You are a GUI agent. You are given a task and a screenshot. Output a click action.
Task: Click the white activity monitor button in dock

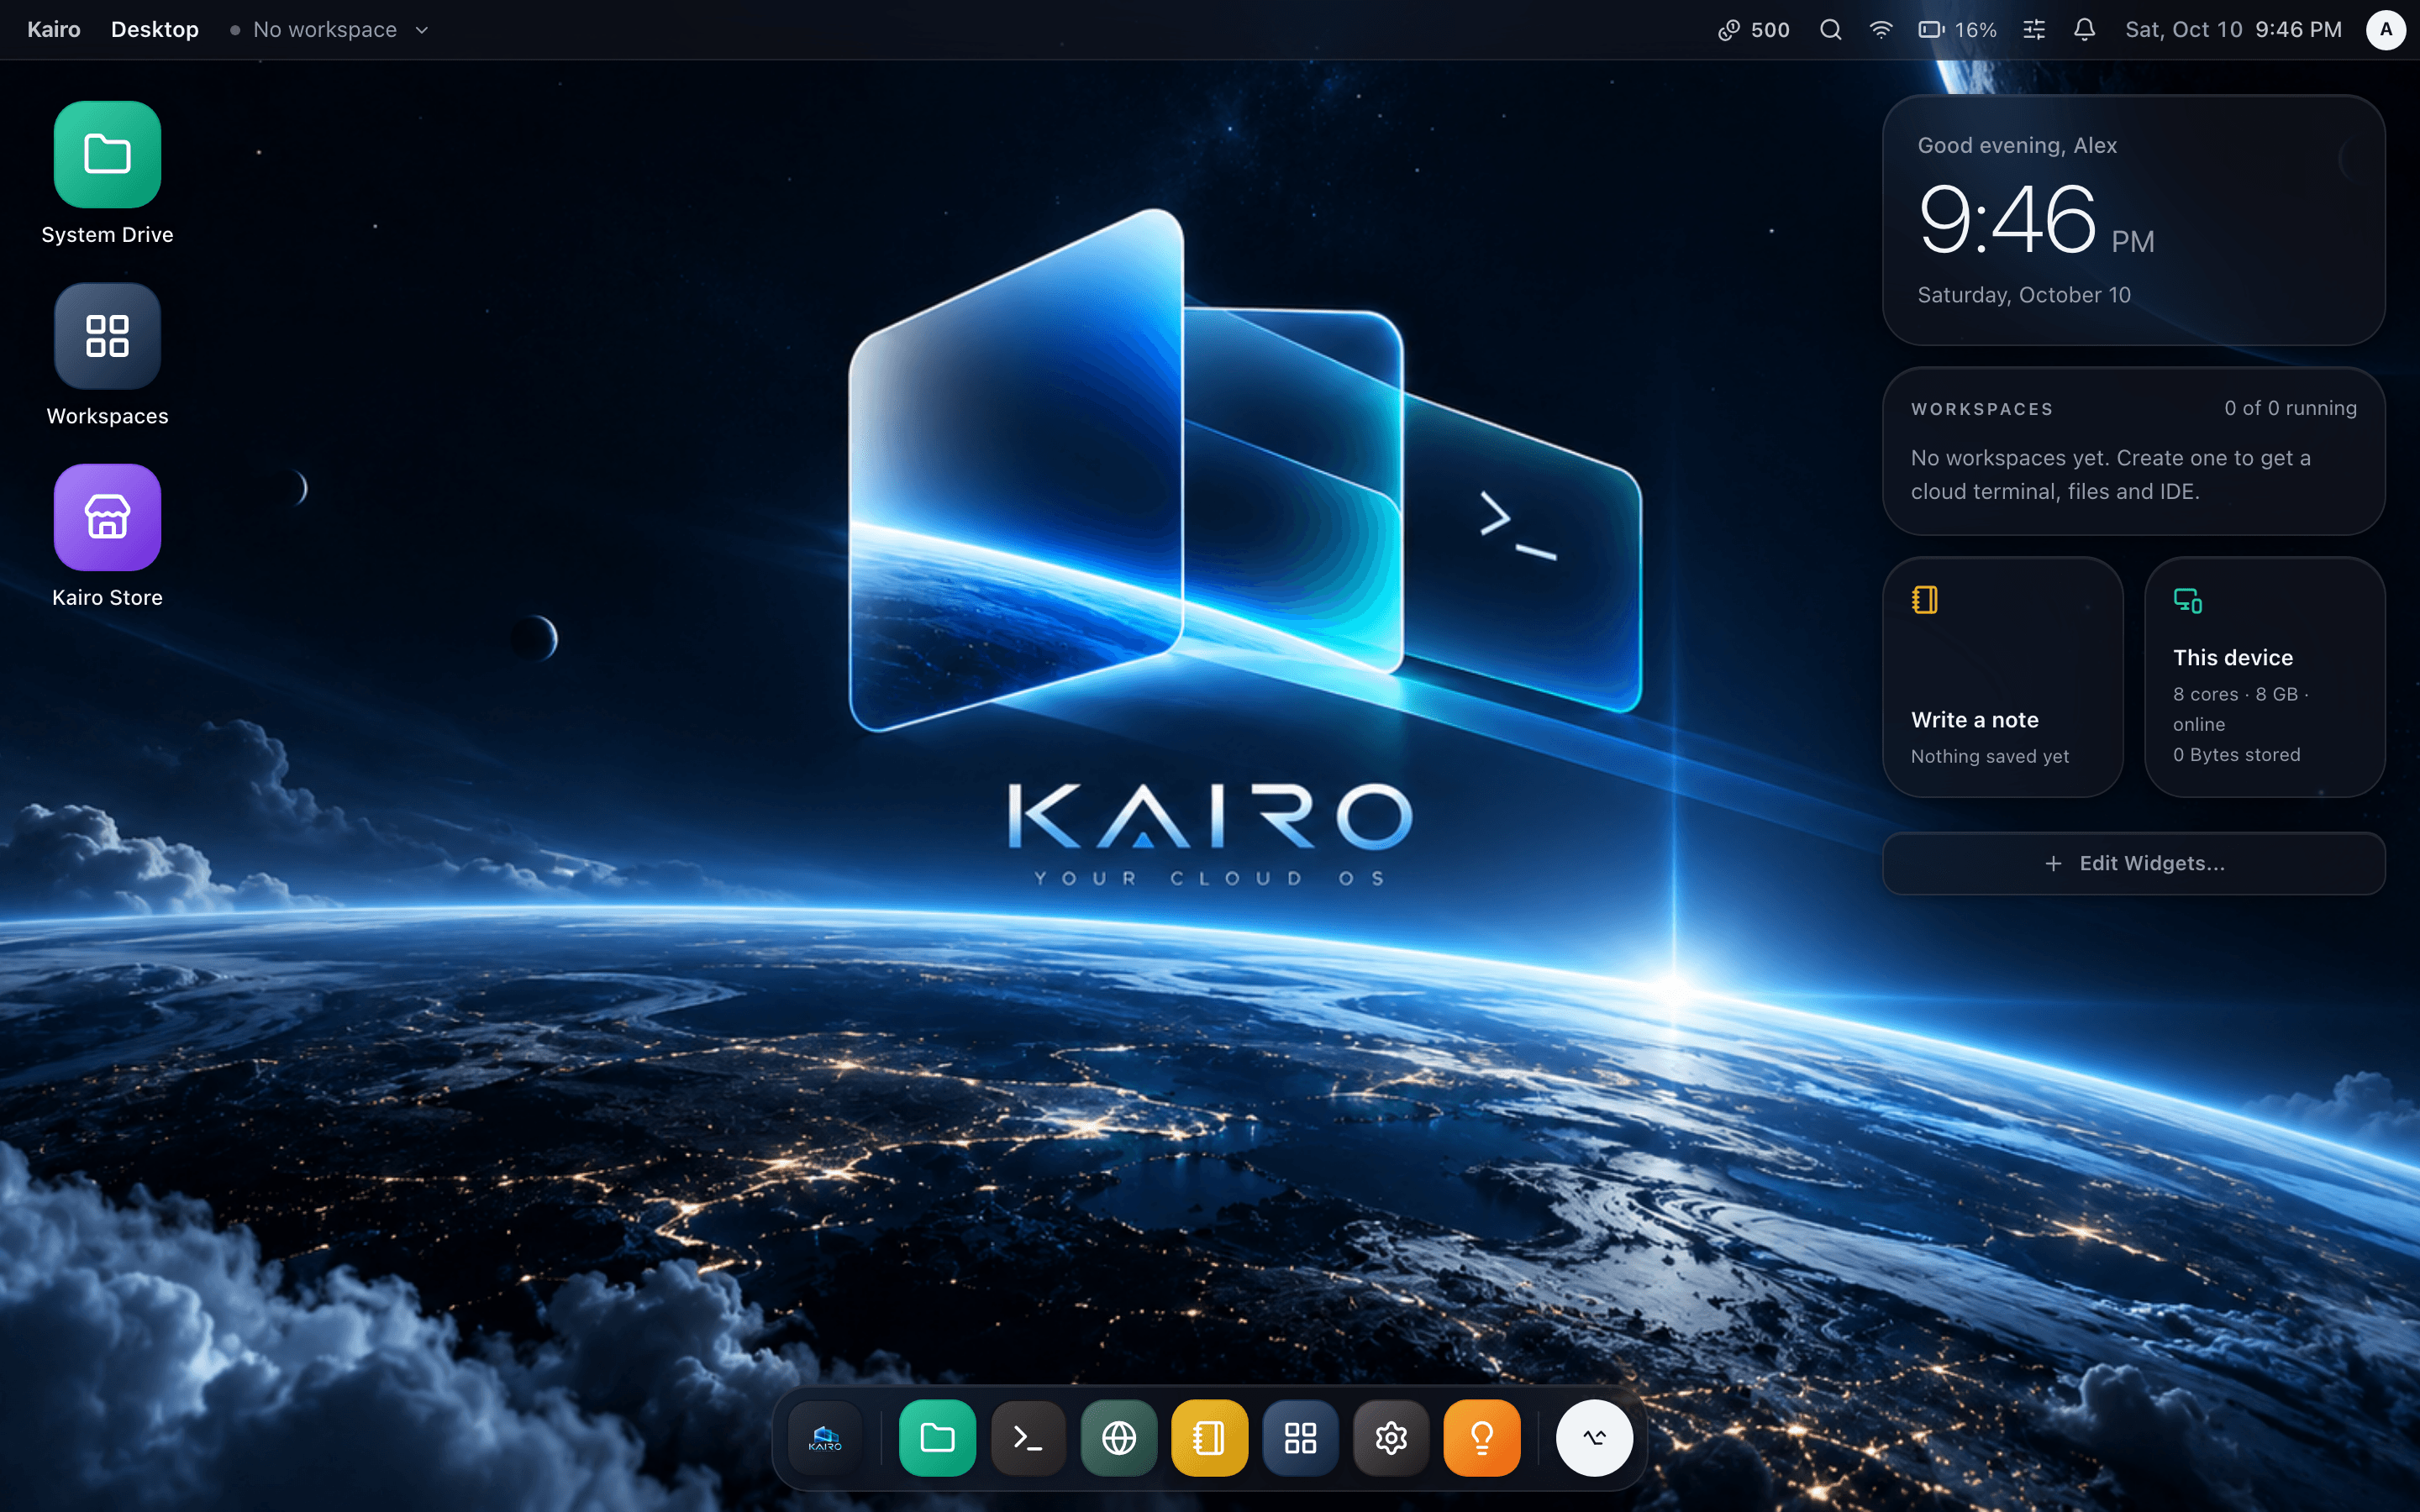coord(1594,1438)
